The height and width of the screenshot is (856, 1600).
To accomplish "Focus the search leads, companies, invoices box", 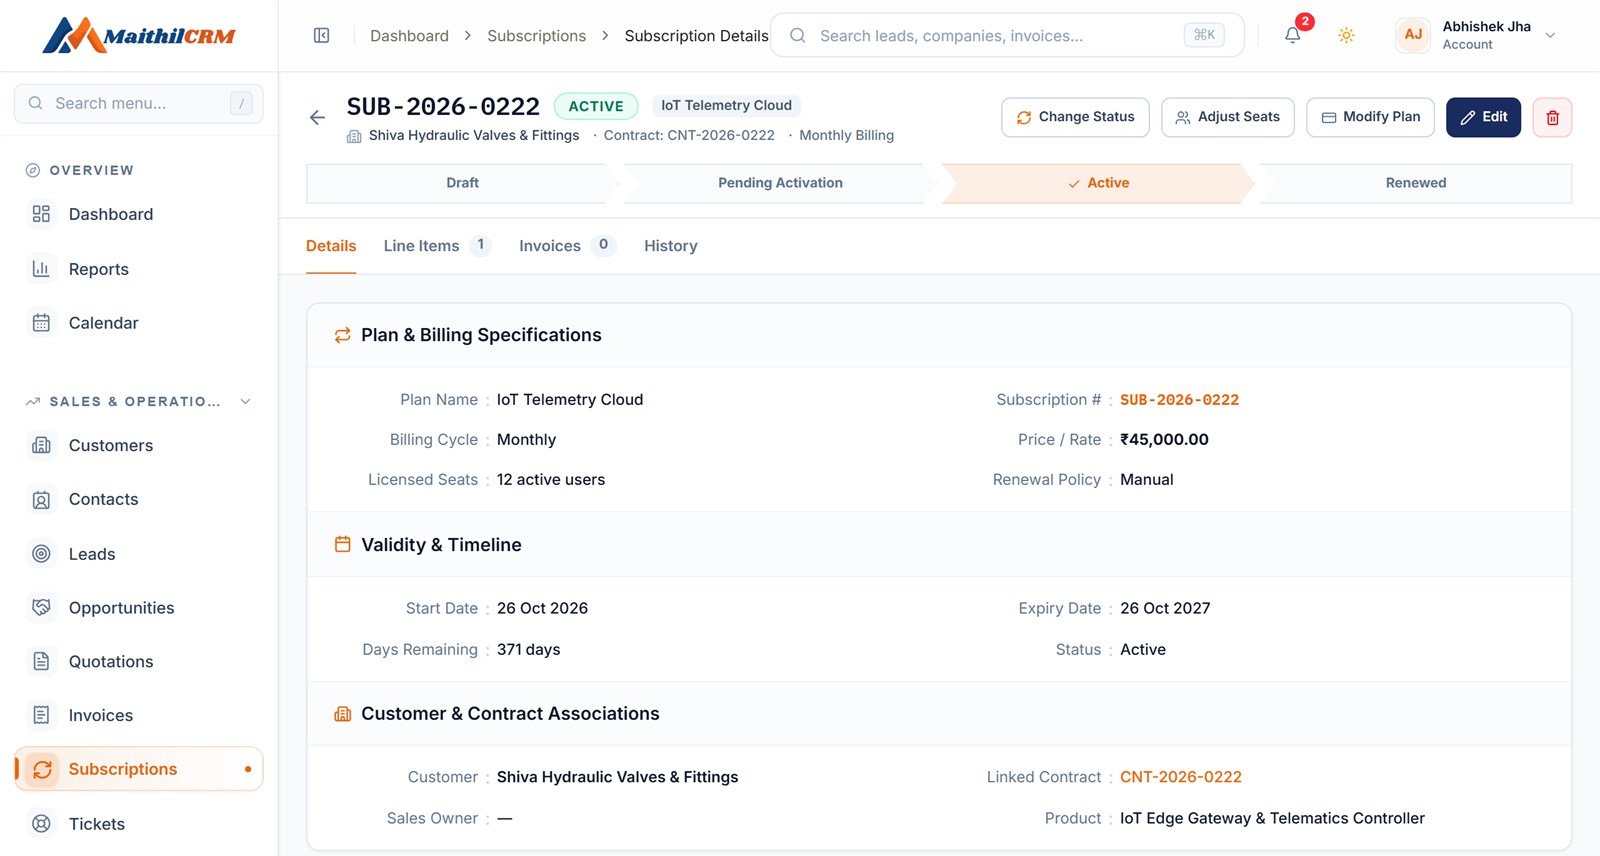I will click(x=1007, y=36).
